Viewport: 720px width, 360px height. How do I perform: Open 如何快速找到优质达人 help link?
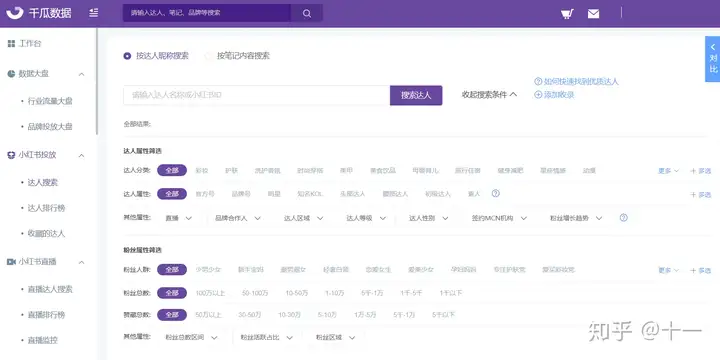[577, 82]
